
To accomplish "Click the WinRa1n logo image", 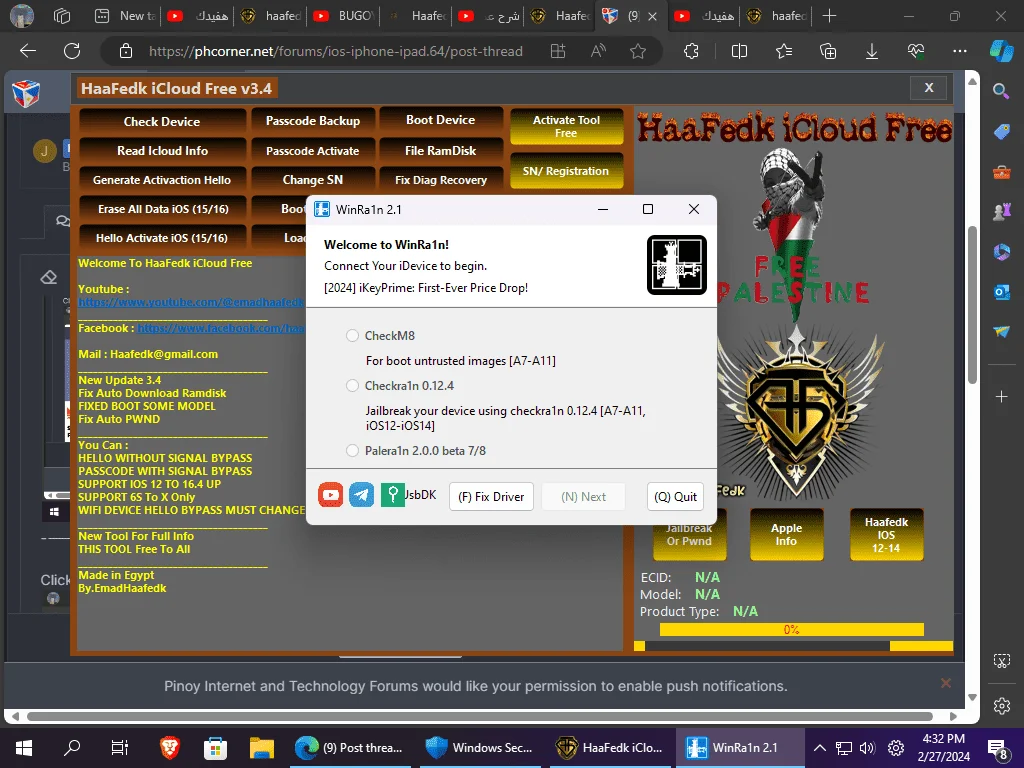I will (x=677, y=264).
